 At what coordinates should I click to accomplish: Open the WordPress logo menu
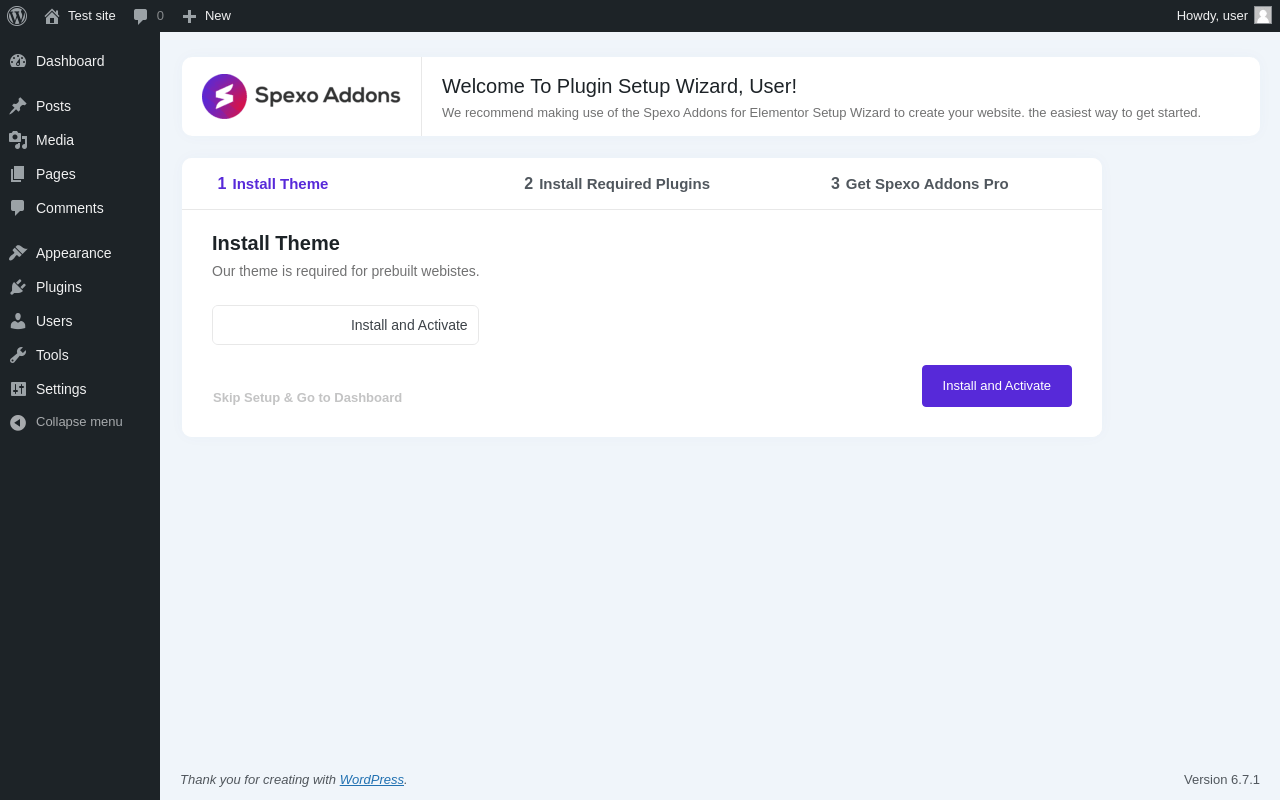[17, 16]
